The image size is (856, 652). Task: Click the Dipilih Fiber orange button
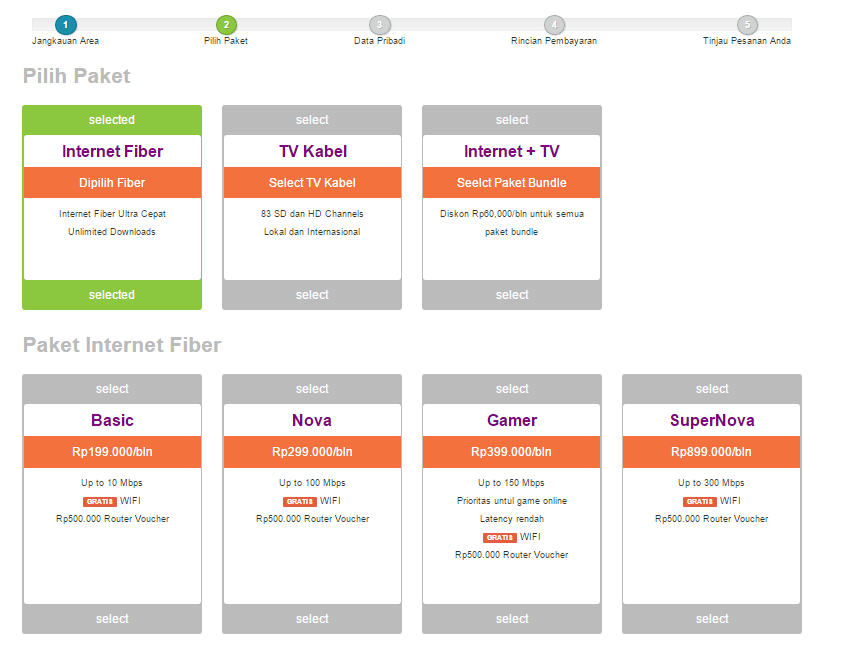point(112,183)
